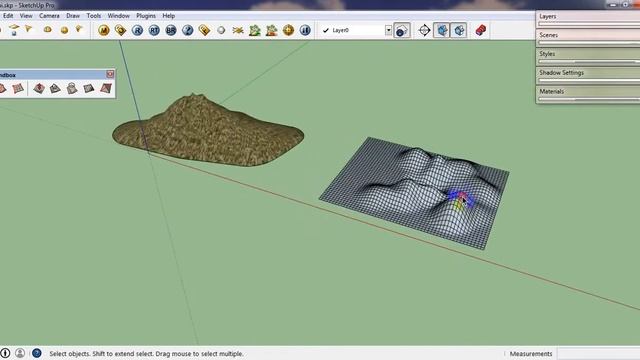Image resolution: width=640 pixels, height=360 pixels.
Task: Select Sandbox Smoove tool icon
Action: click(x=39, y=88)
